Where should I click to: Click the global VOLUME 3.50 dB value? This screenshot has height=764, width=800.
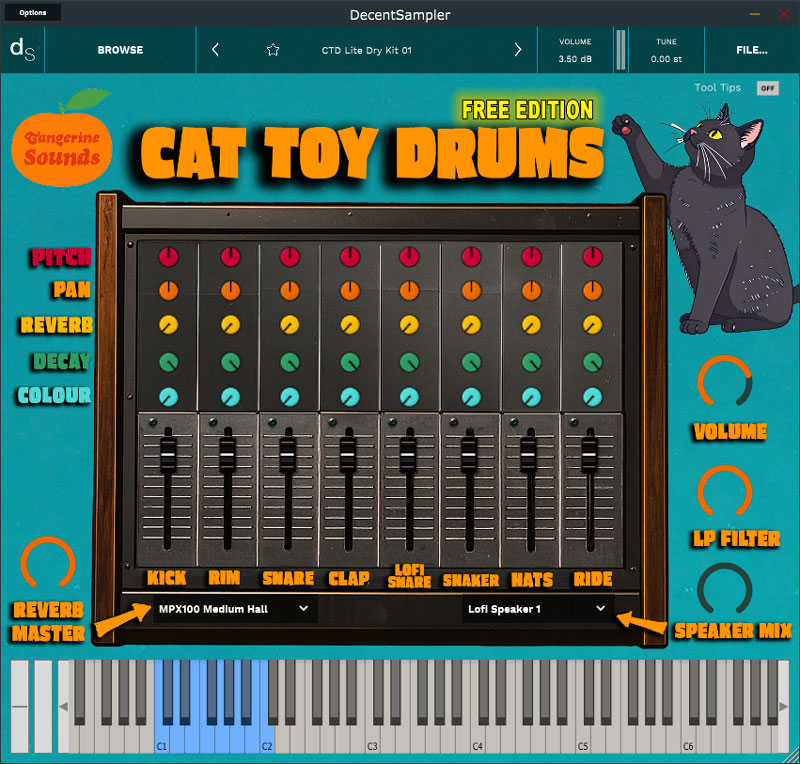pos(575,59)
